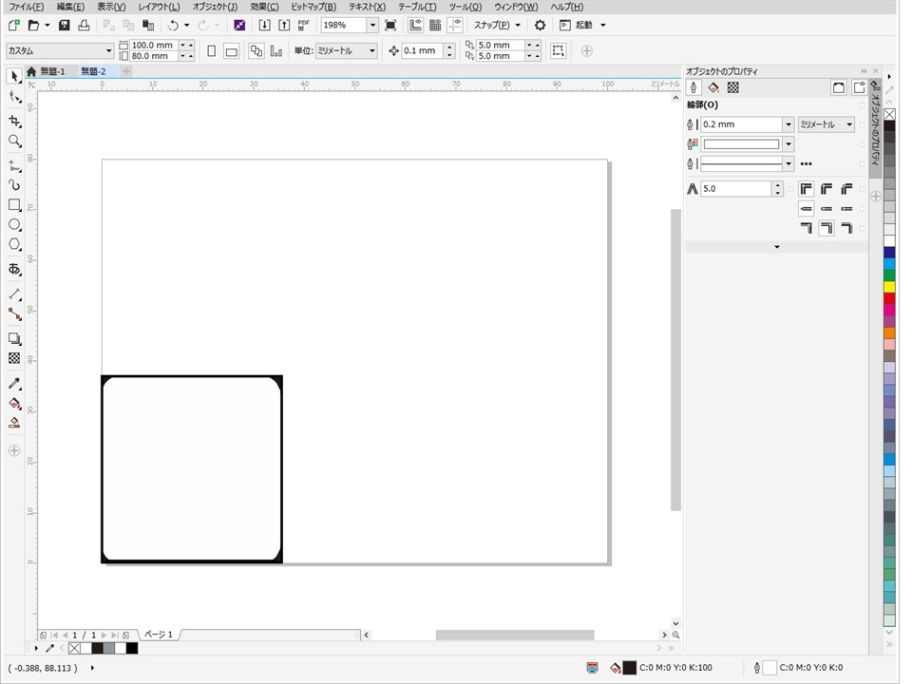Select the Pick tool arrow

click(15, 76)
